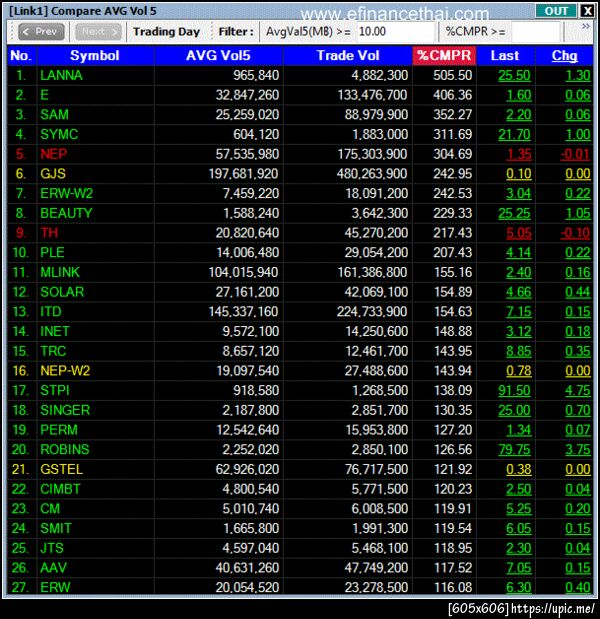The image size is (600, 619).
Task: Select the STPI symbol
Action: pyautogui.click(x=54, y=390)
